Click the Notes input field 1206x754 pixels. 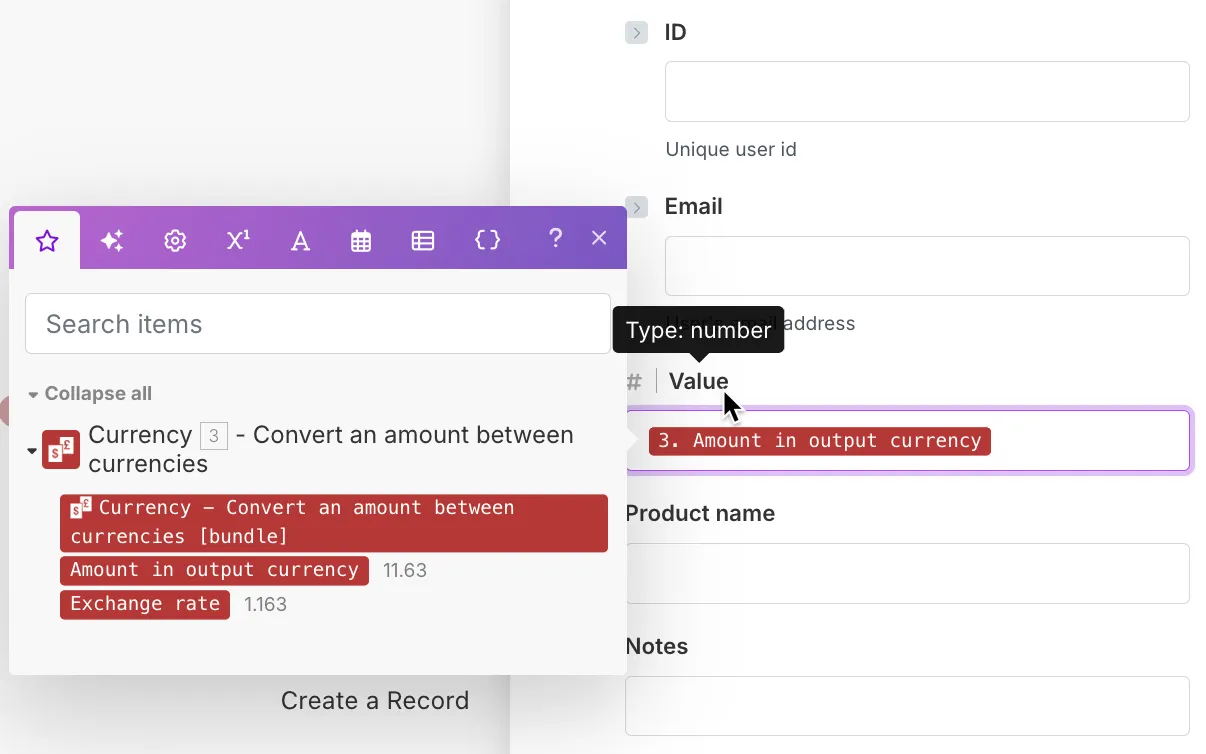908,706
